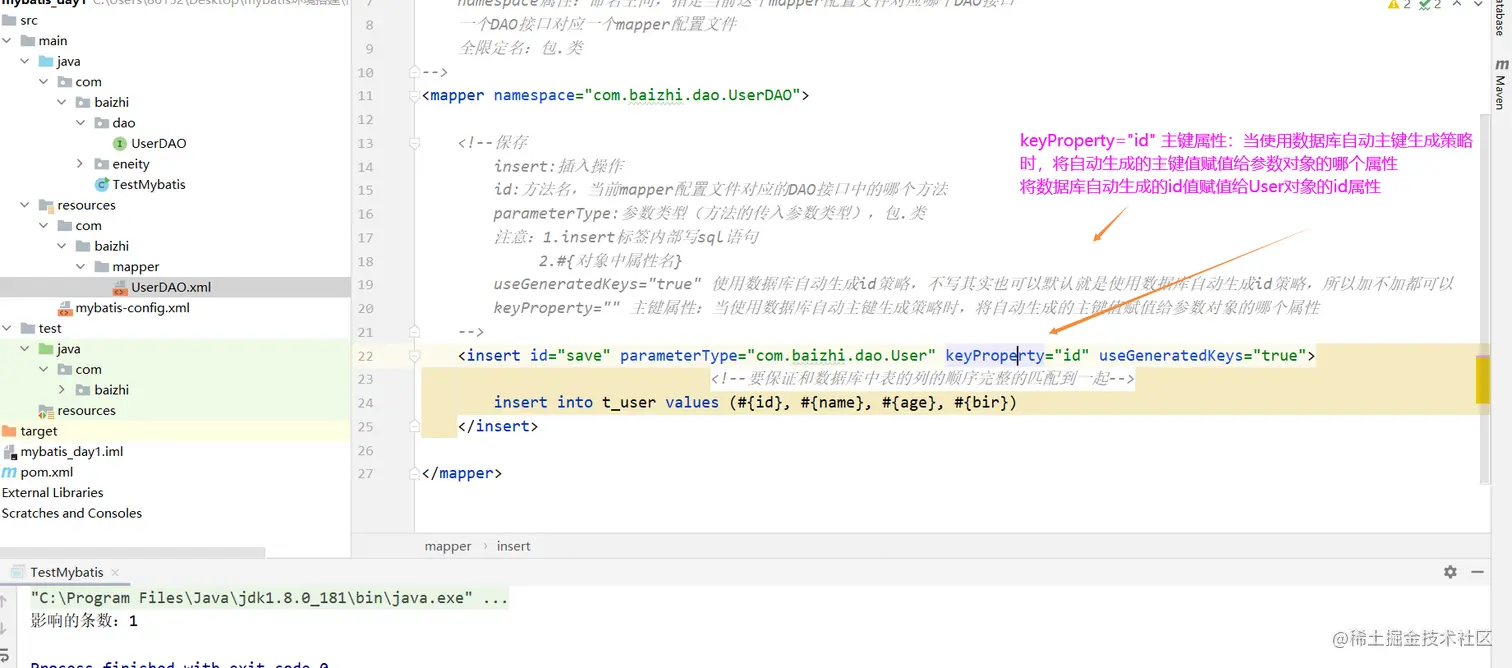The width and height of the screenshot is (1512, 668).
Task: Toggle fold marker at line 22 insert tag
Action: click(414, 355)
